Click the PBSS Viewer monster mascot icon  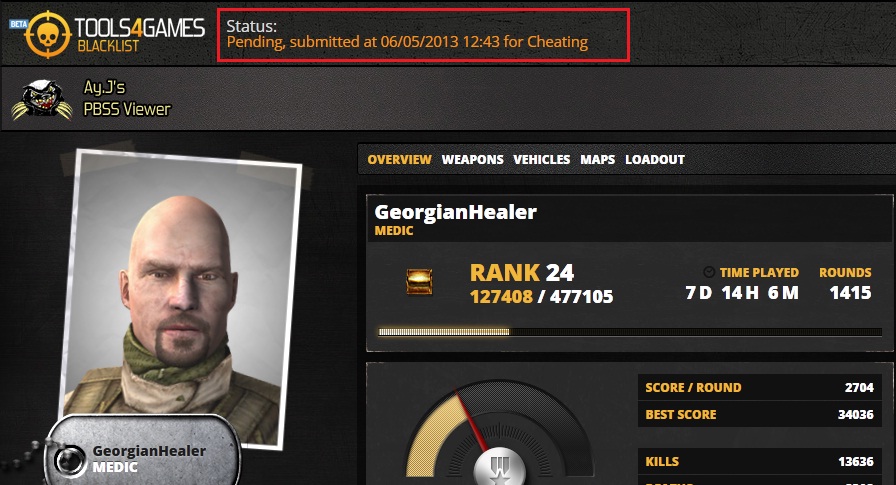42,99
